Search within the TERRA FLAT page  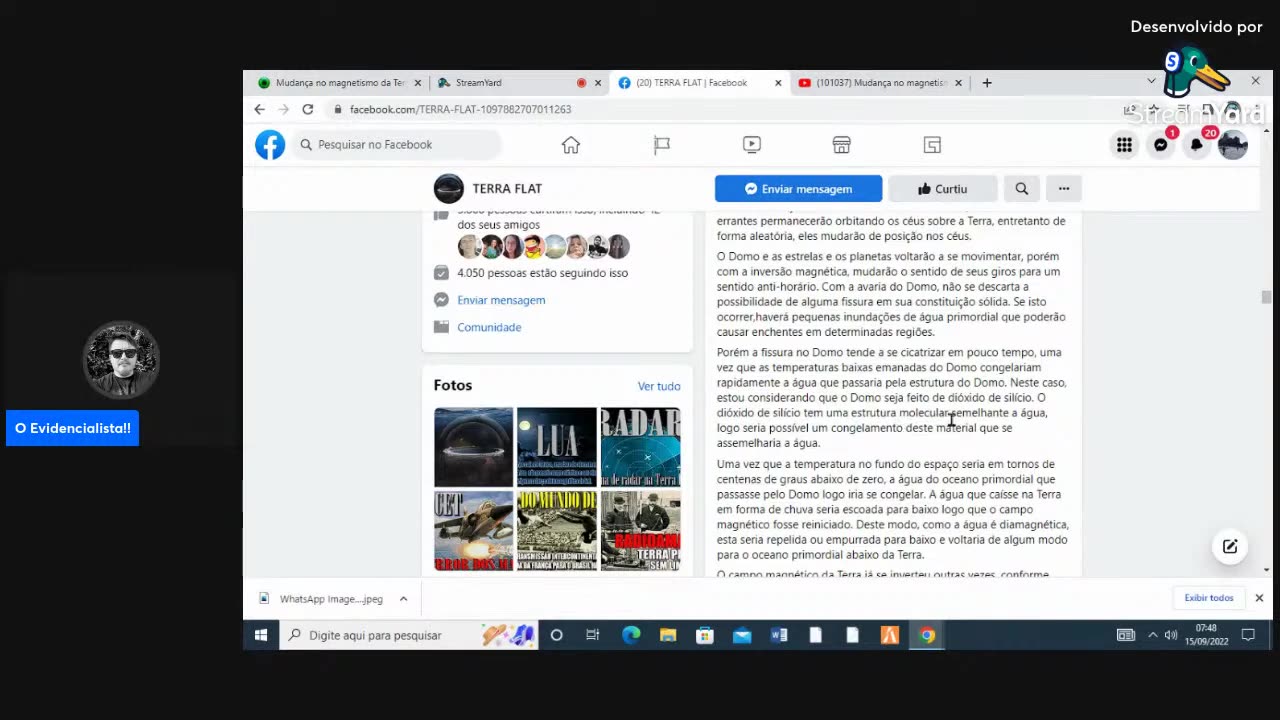[x=1022, y=188]
